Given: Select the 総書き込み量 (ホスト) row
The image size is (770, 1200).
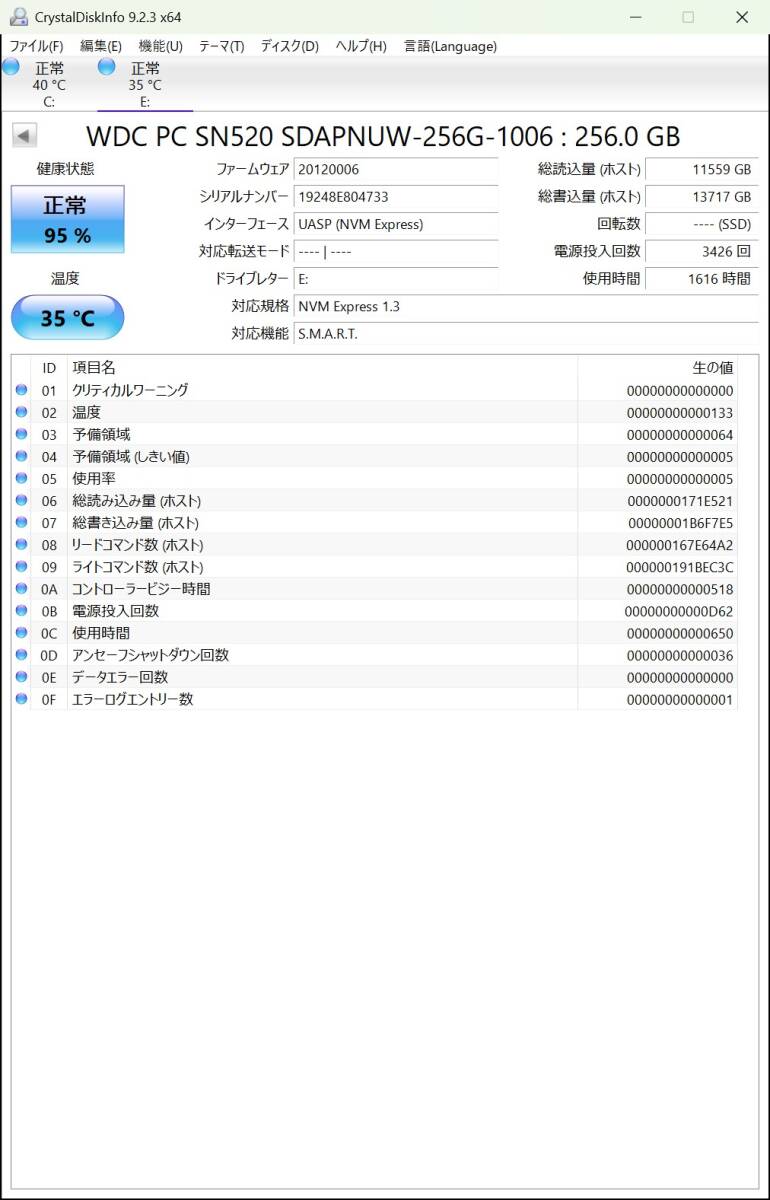Looking at the screenshot, I should [375, 522].
